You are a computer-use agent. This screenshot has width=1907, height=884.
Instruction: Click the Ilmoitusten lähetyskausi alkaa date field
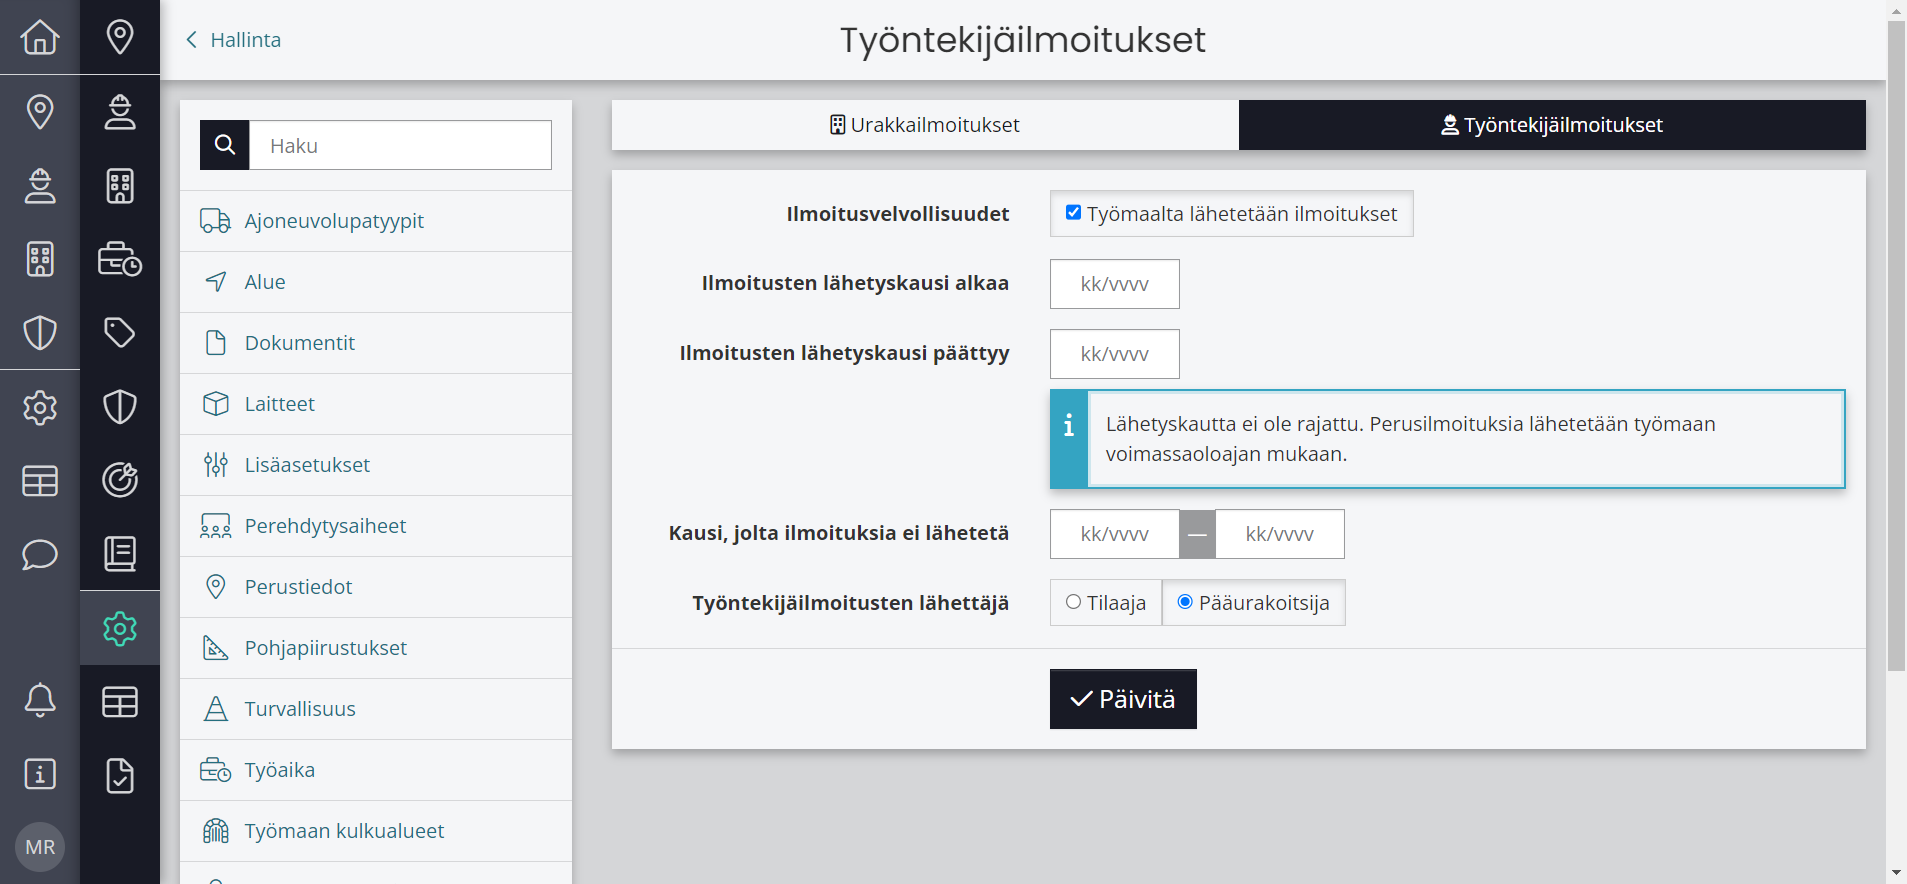1115,284
